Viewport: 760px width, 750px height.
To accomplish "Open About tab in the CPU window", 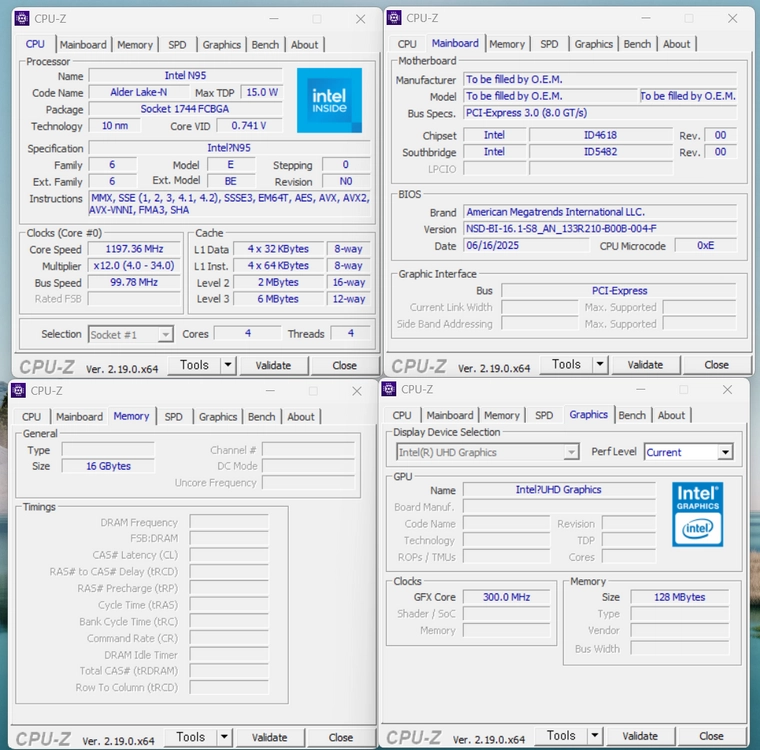I will (304, 45).
